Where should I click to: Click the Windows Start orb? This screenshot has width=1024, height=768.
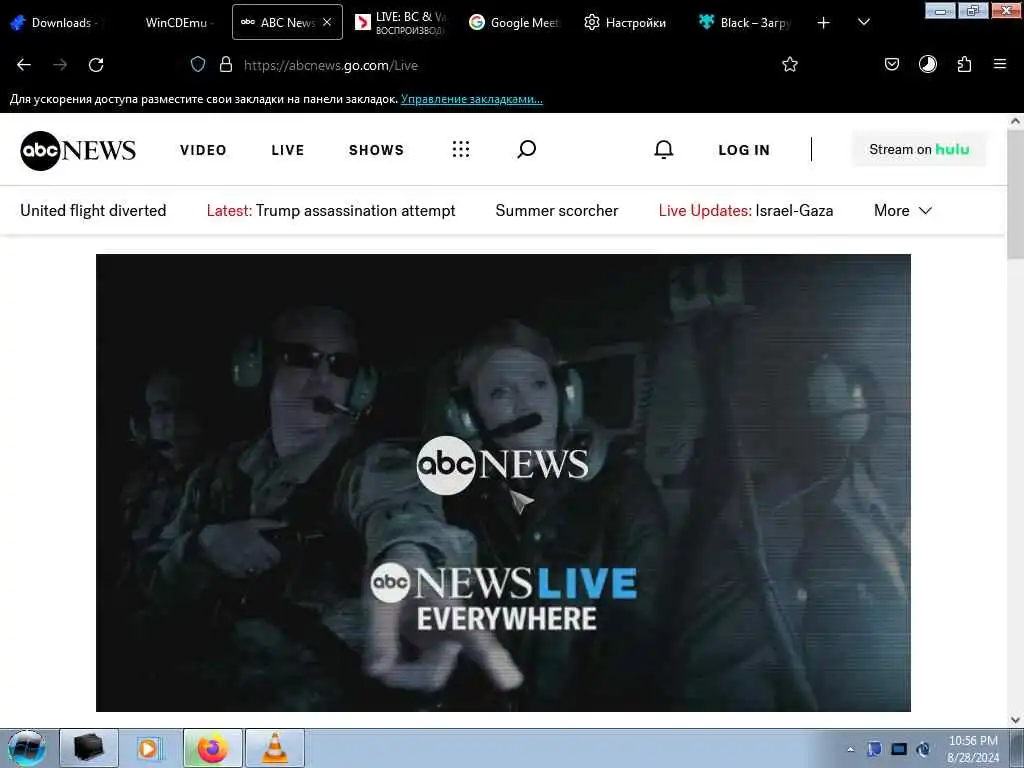tap(26, 748)
